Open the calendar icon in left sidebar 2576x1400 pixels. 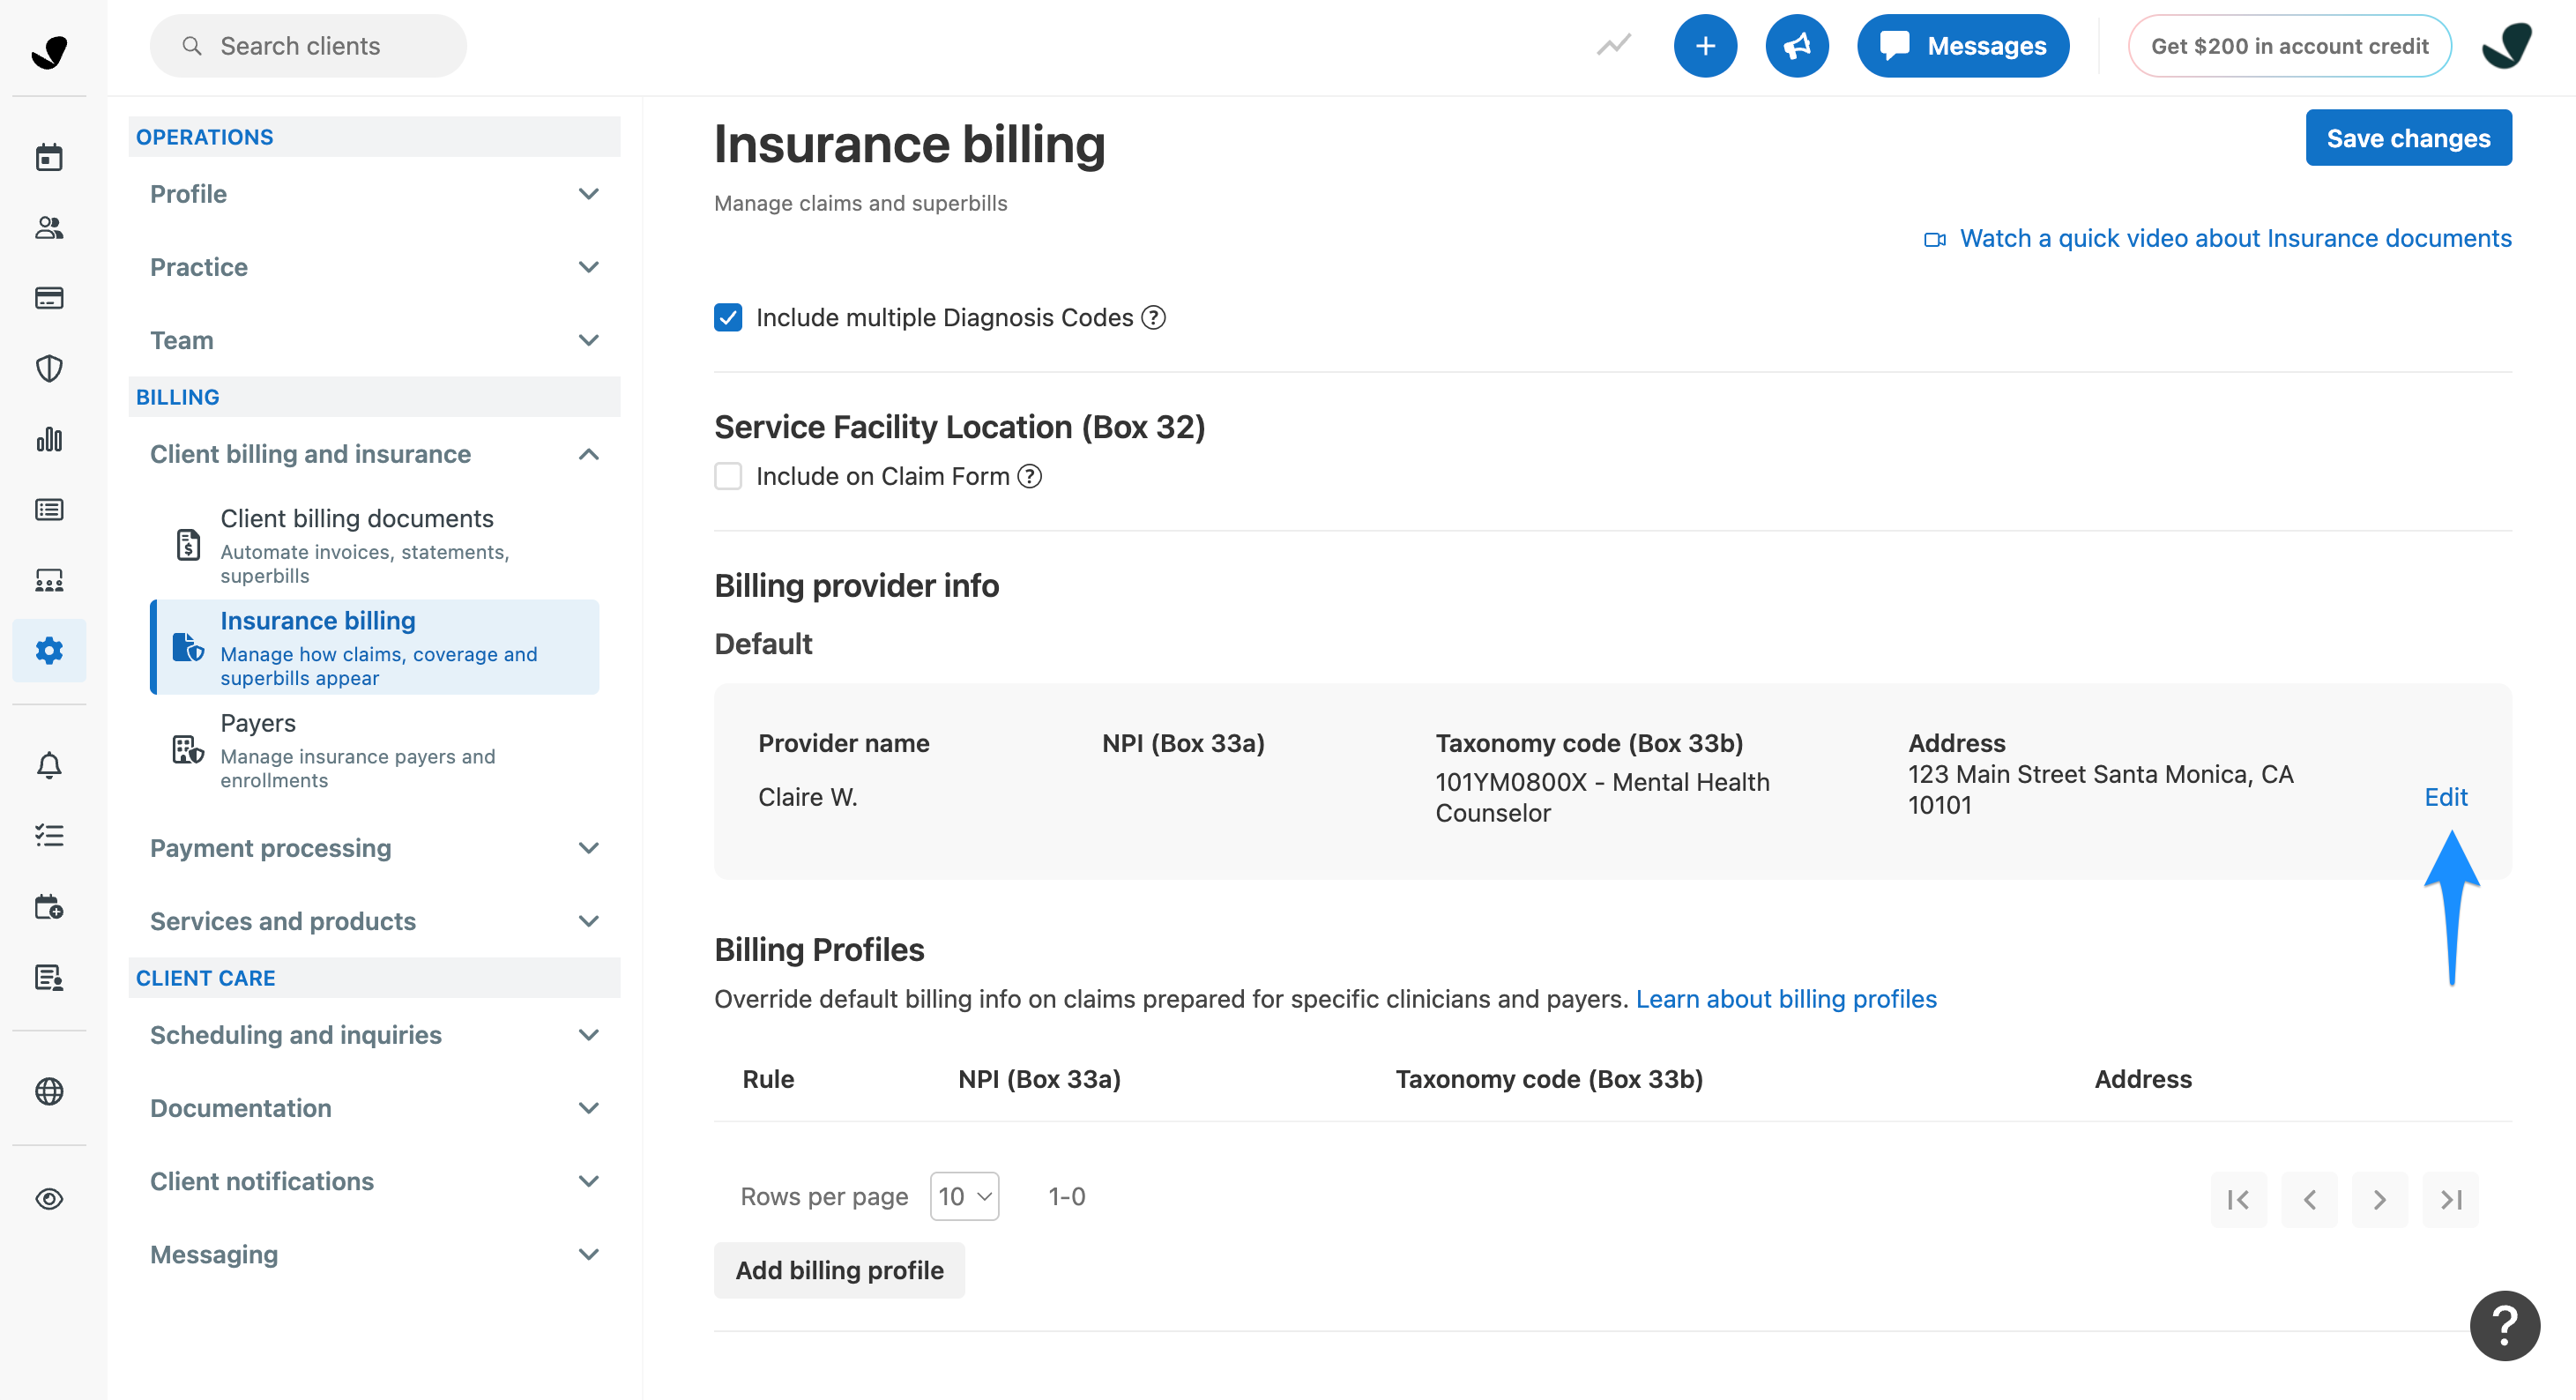tap(49, 157)
